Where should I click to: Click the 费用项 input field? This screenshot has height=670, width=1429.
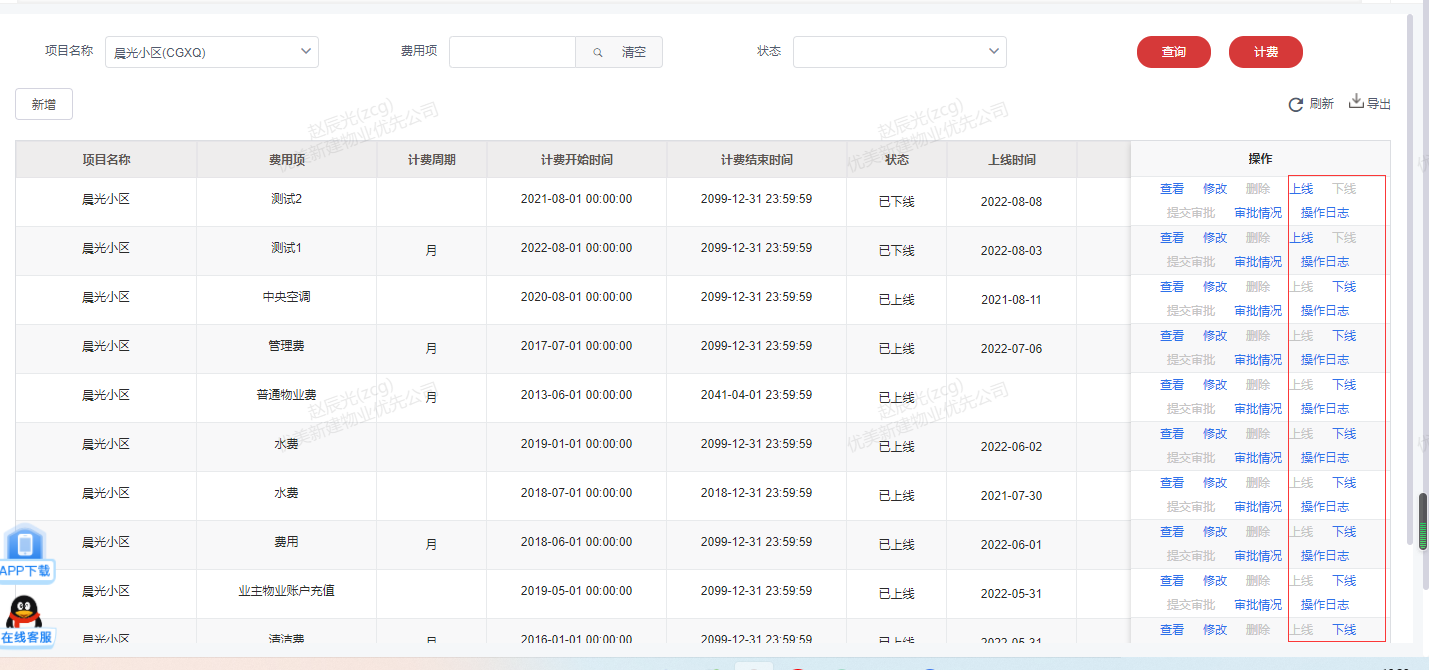pyautogui.click(x=512, y=52)
